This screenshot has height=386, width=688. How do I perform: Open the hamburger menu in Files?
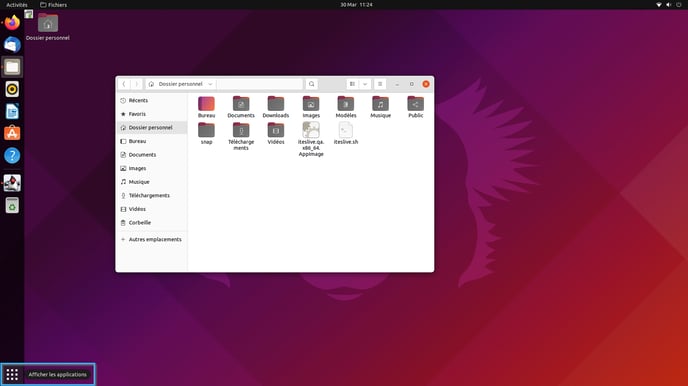point(380,84)
